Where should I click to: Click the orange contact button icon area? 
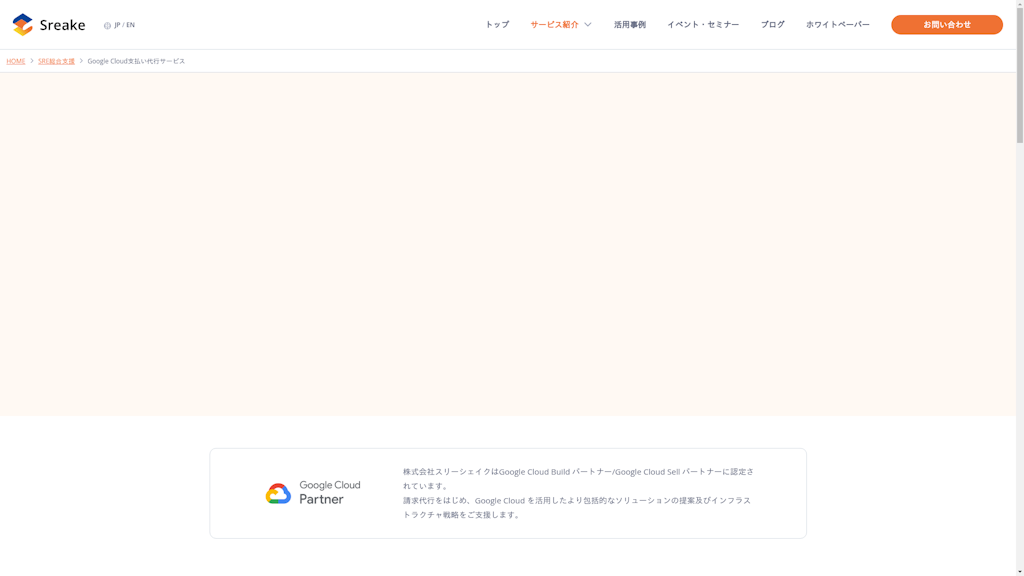point(945,24)
